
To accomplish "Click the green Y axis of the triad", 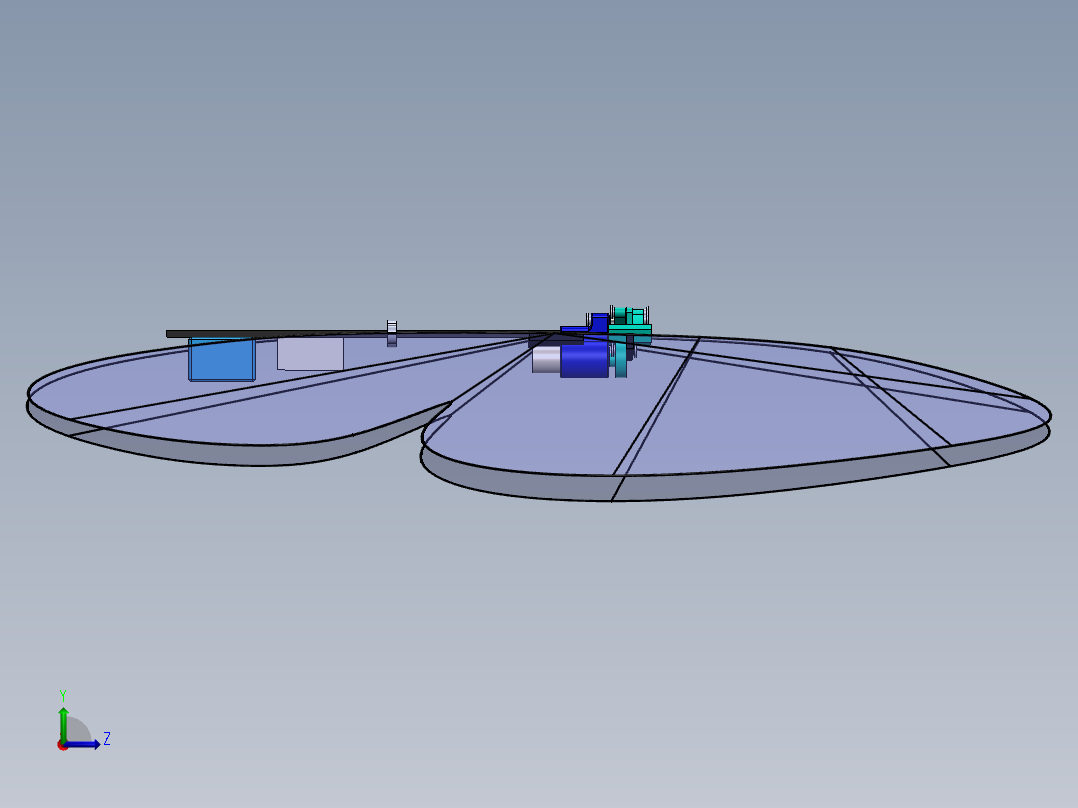I will (63, 723).
